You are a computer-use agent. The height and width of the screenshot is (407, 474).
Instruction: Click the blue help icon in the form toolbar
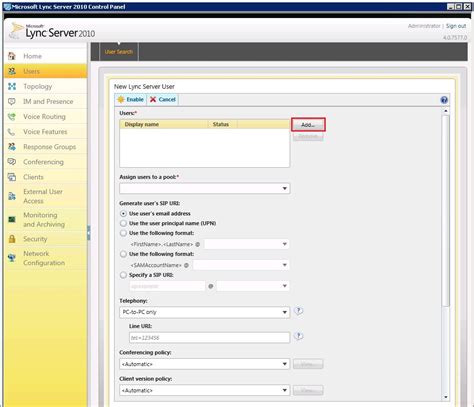pos(444,100)
